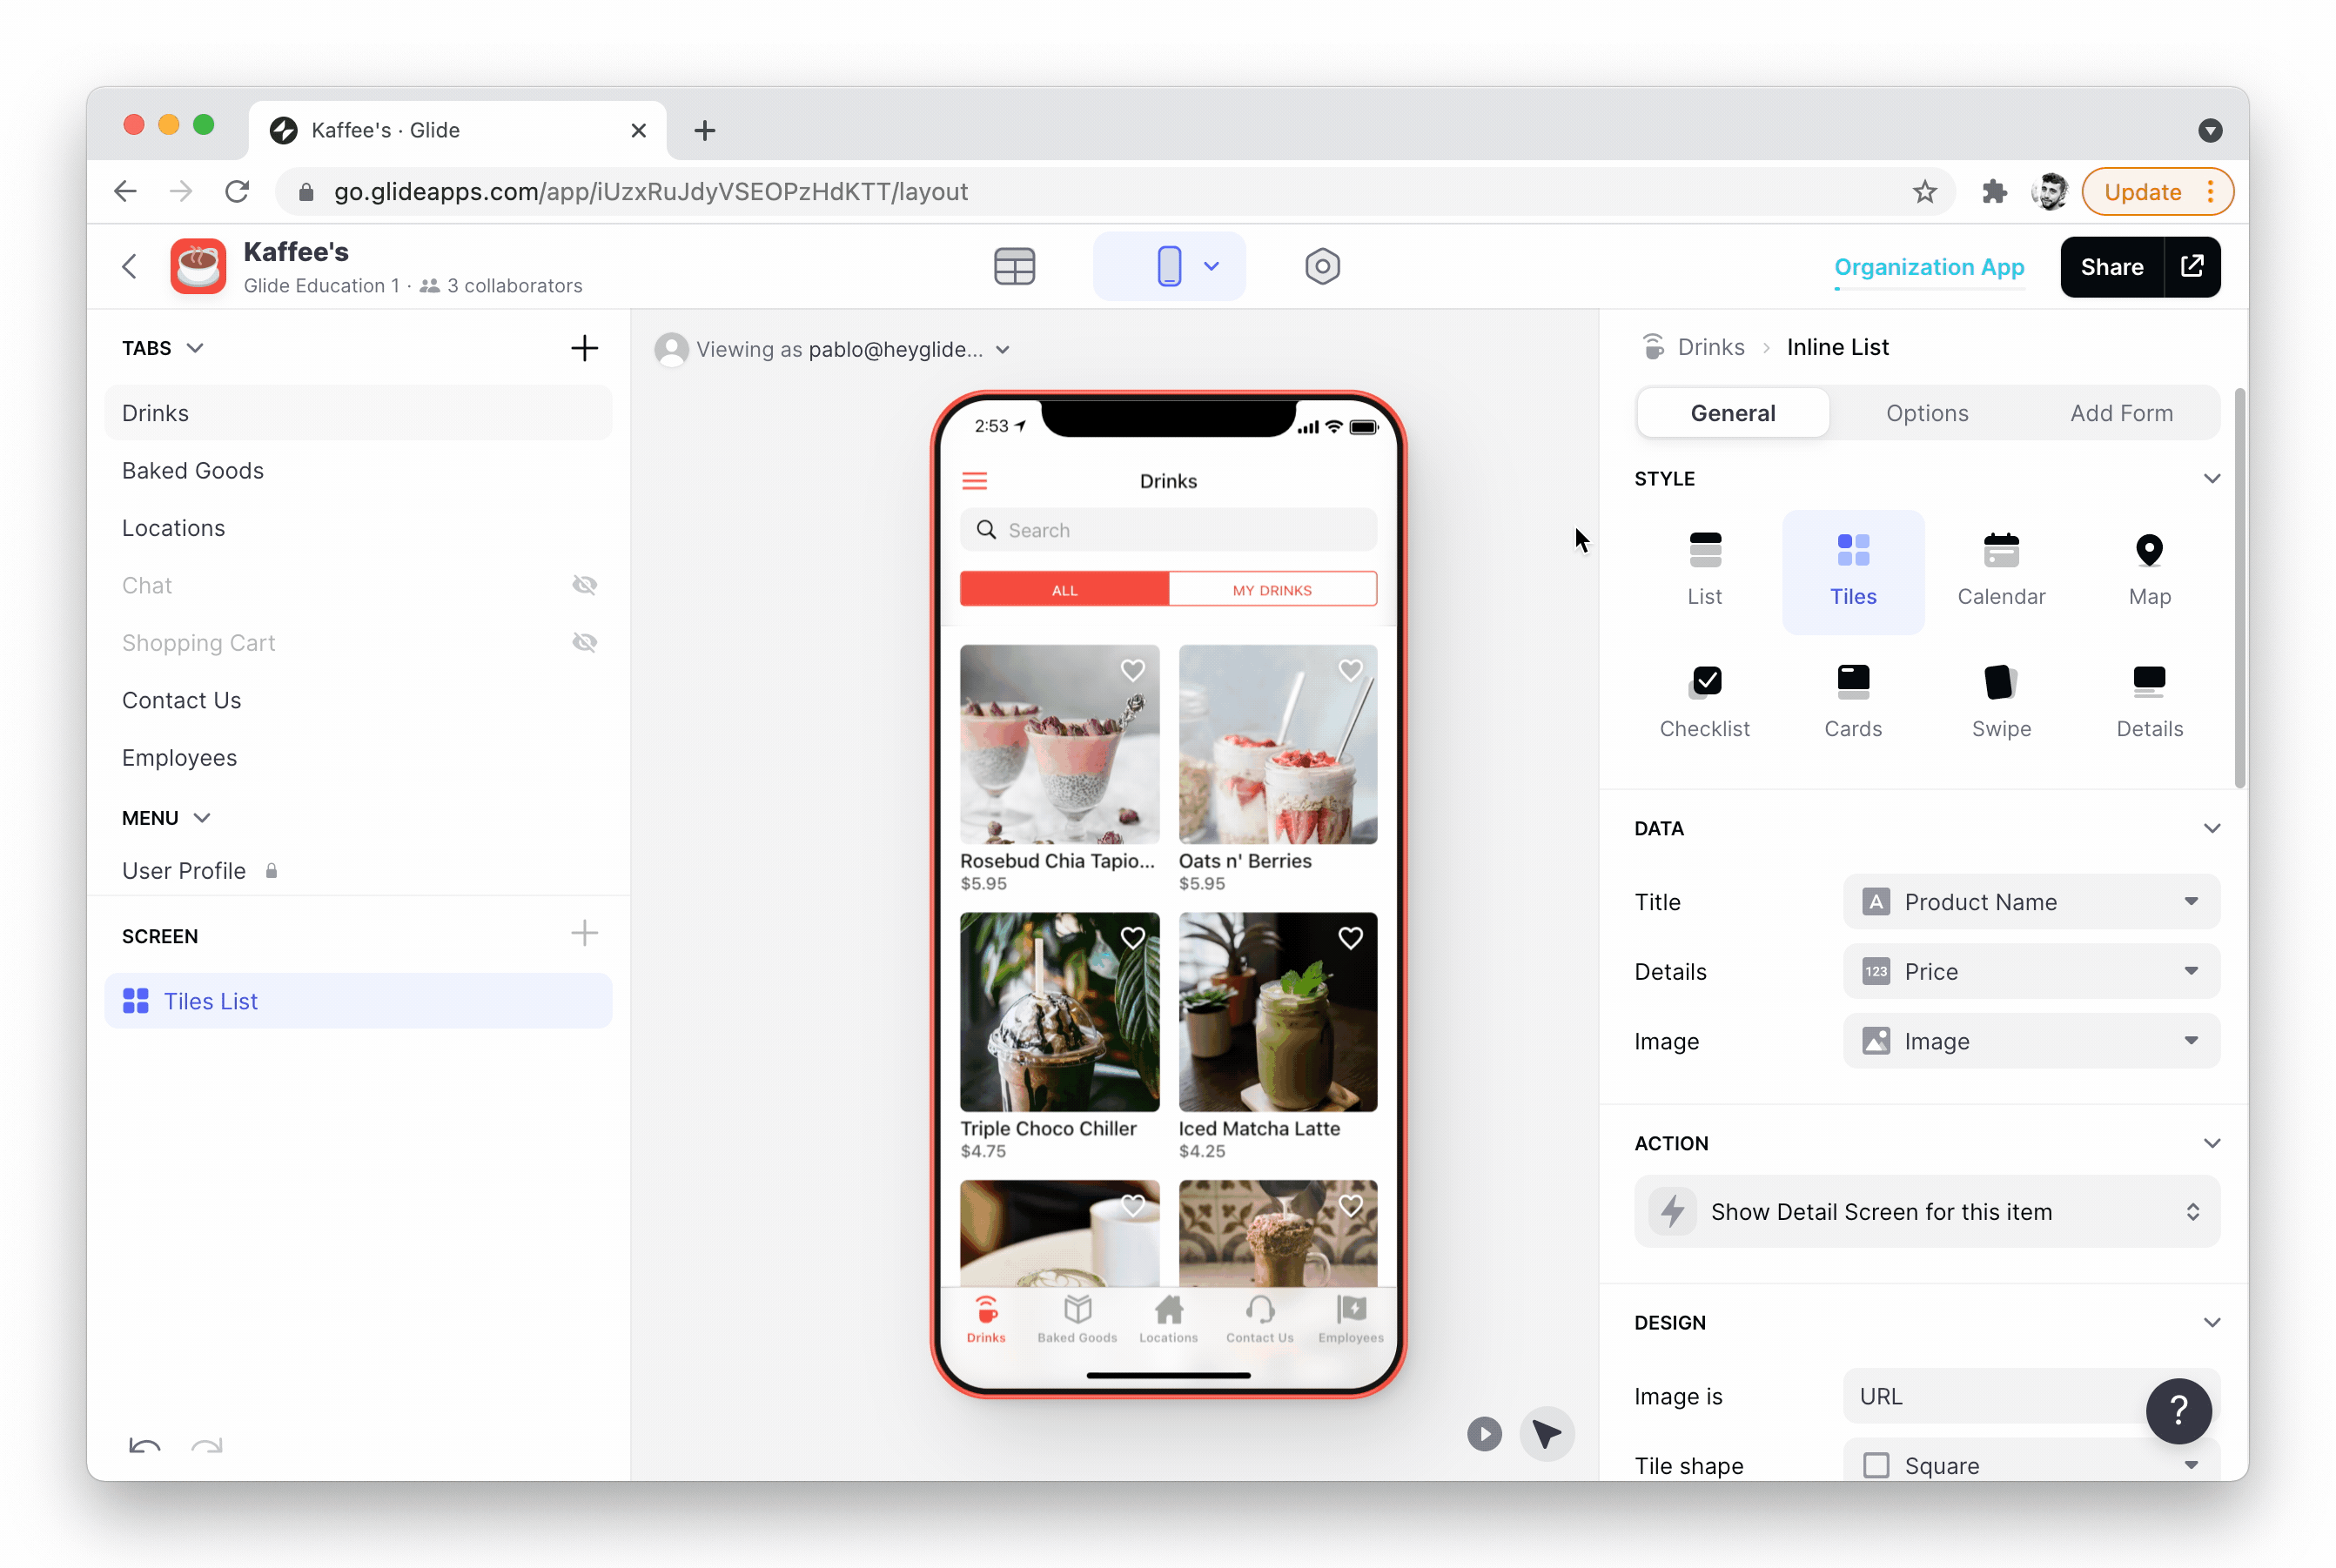Favorite the Iced Matcha Latte tile
Screen dimensions: 2336x1568
pos(1350,938)
